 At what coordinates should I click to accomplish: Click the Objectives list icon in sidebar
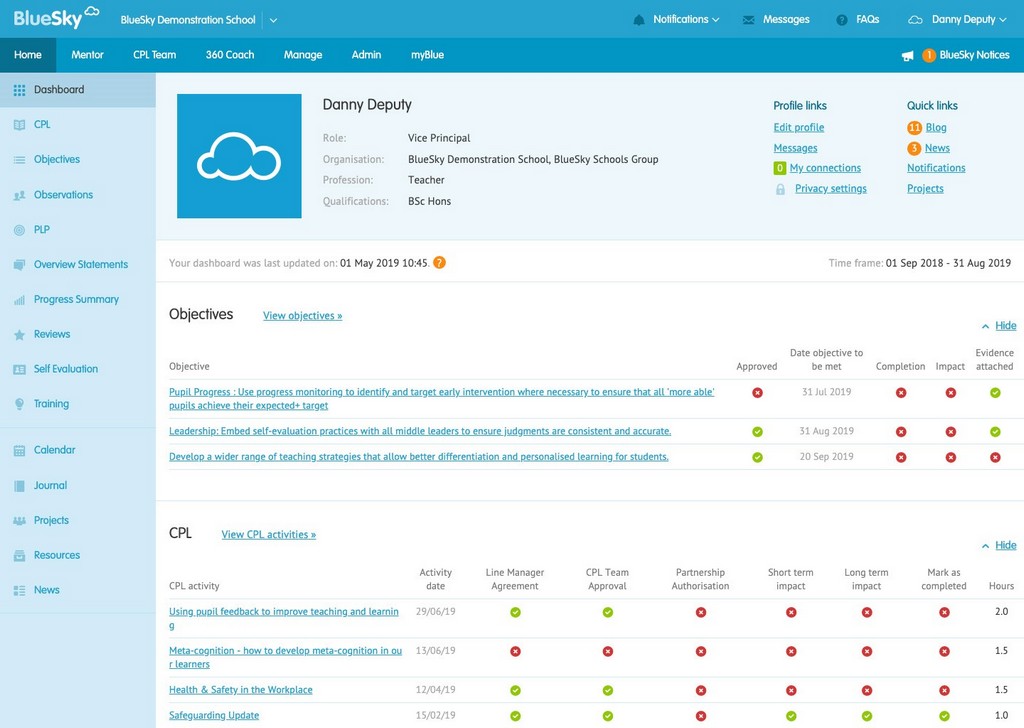pyautogui.click(x=20, y=160)
